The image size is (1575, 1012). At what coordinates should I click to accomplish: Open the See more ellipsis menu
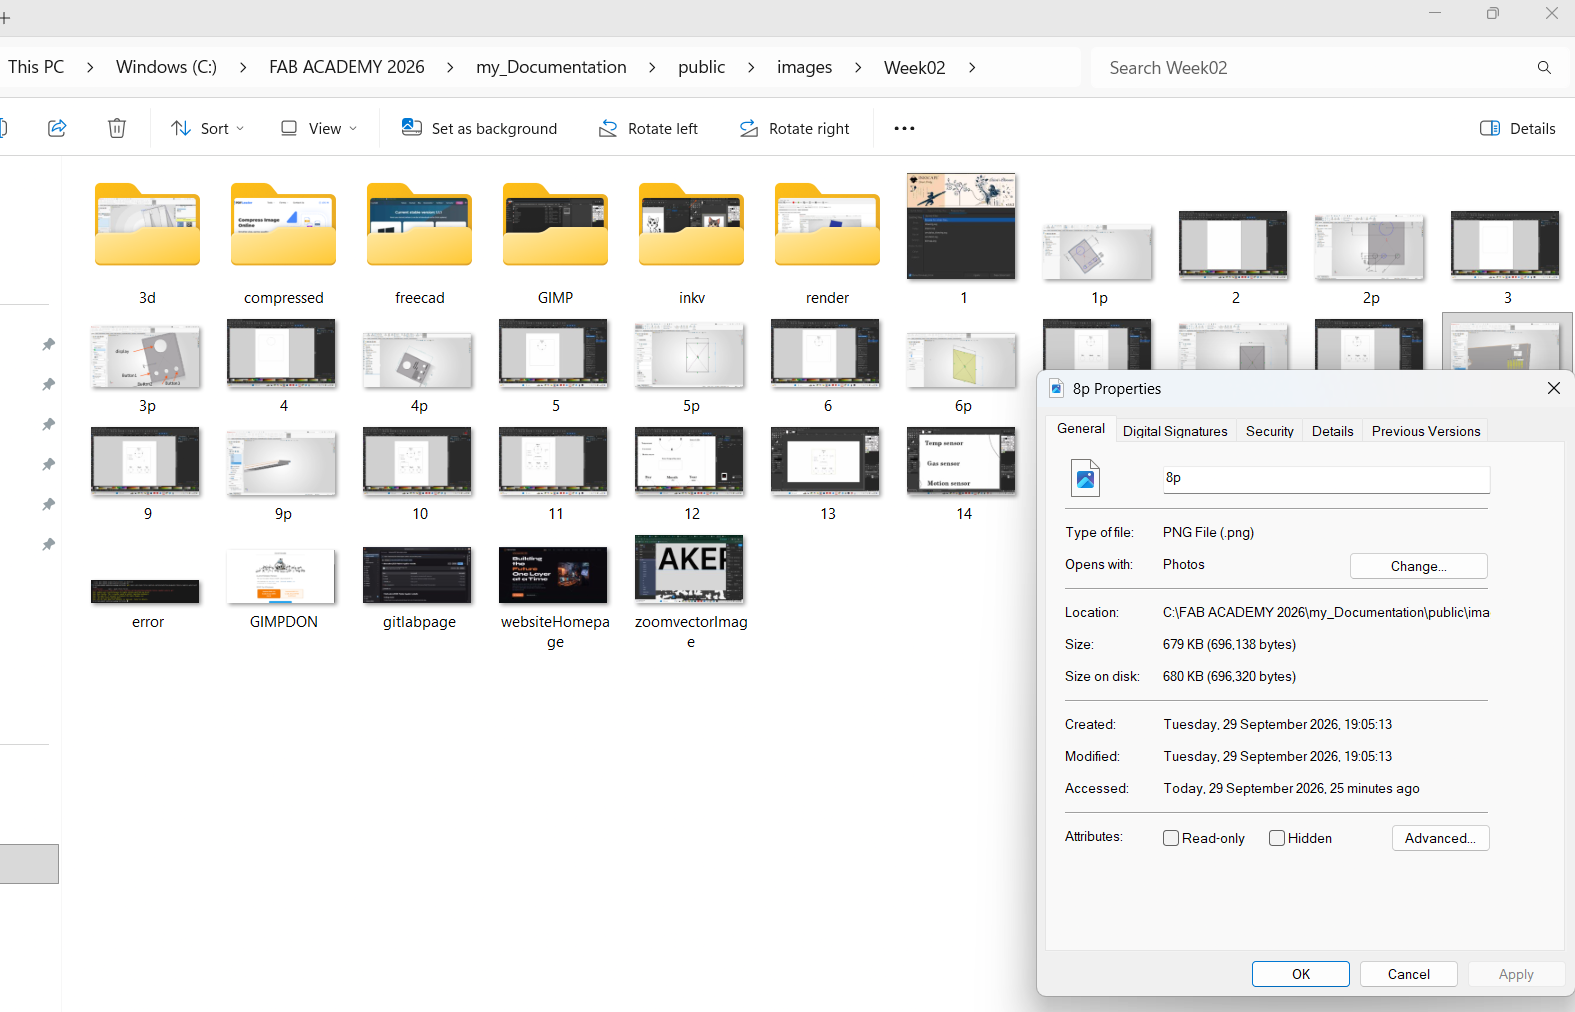click(x=904, y=128)
